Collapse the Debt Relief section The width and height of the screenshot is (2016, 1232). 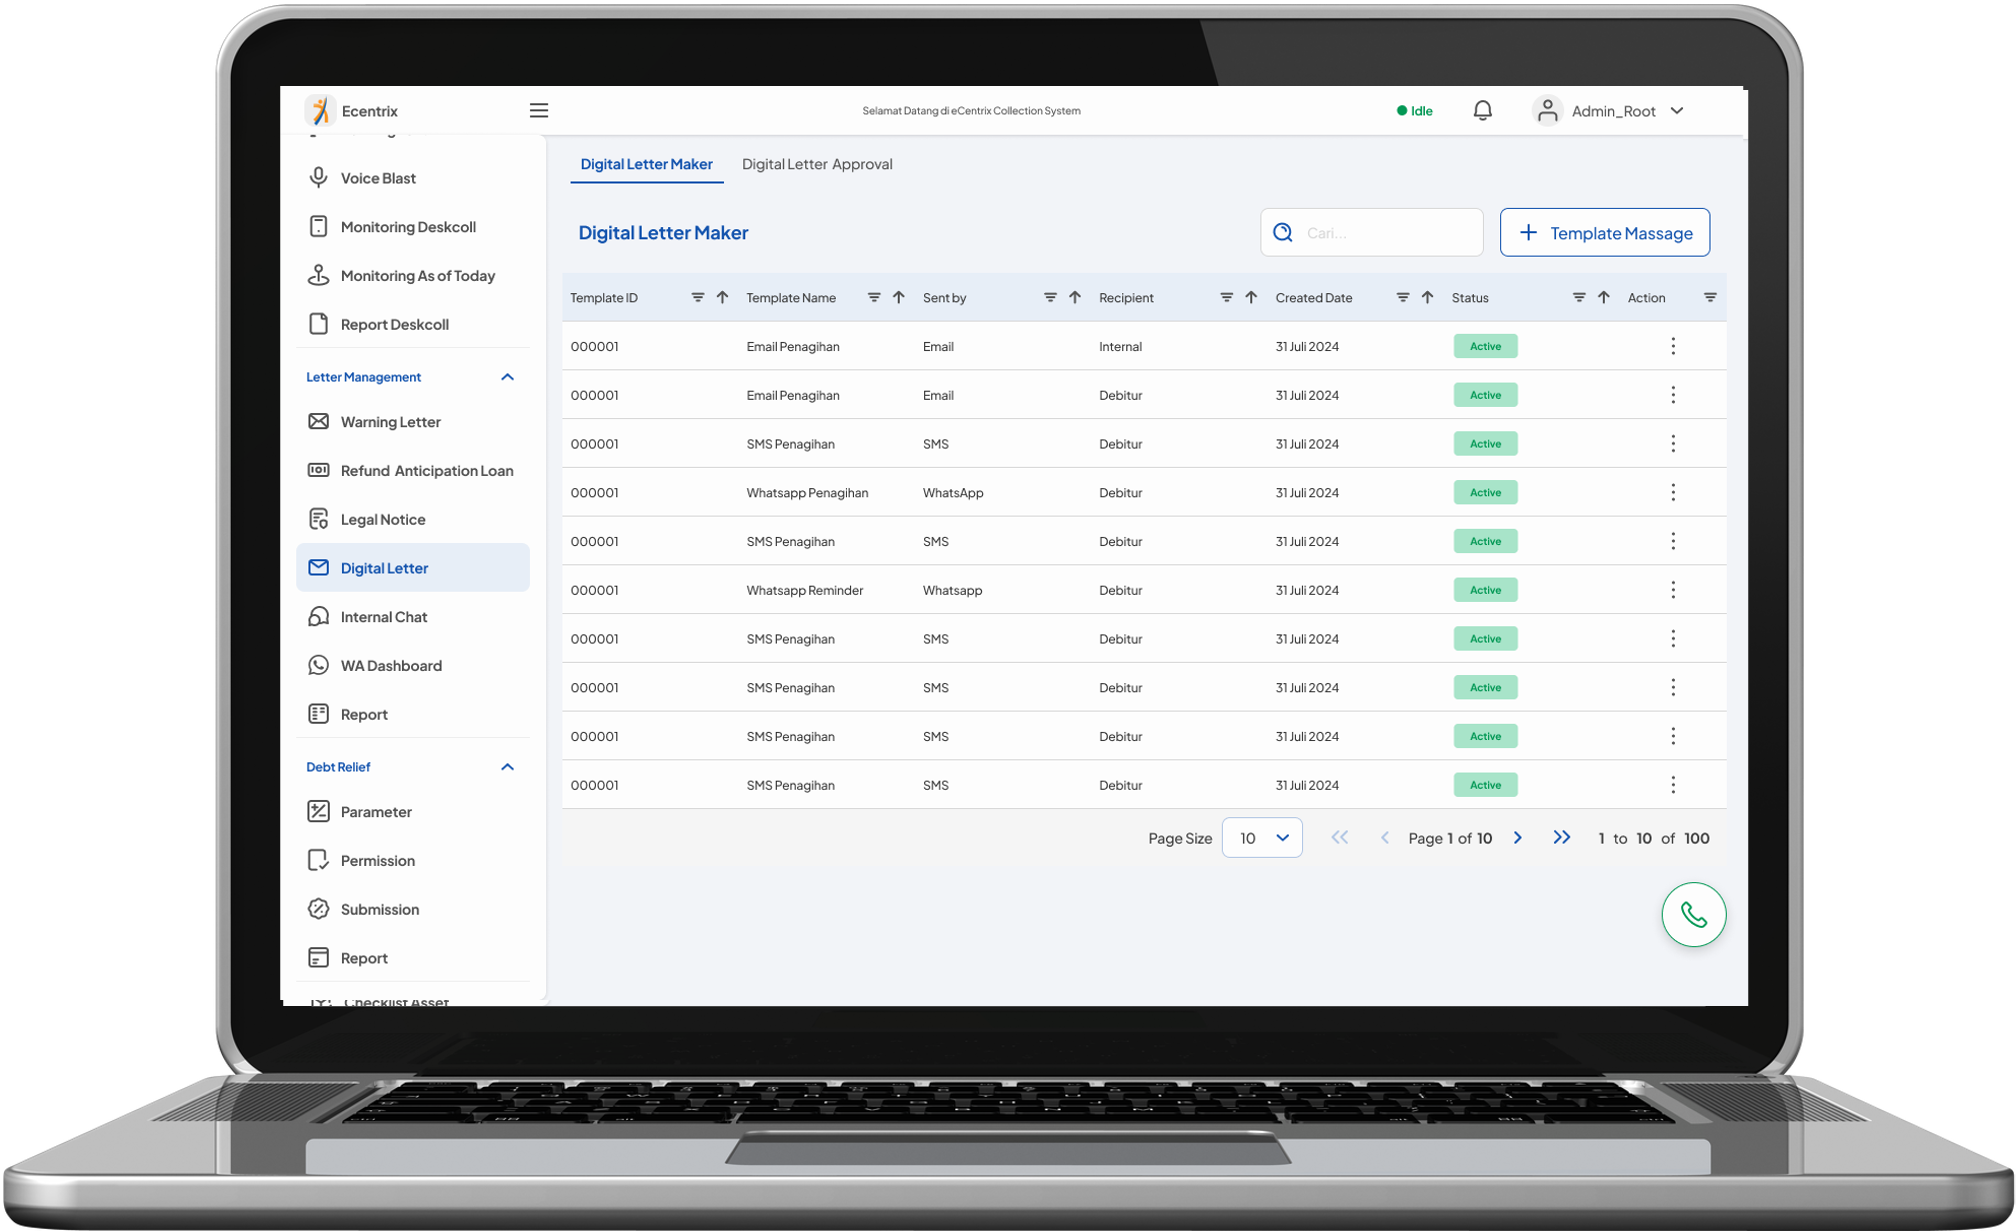pos(507,767)
